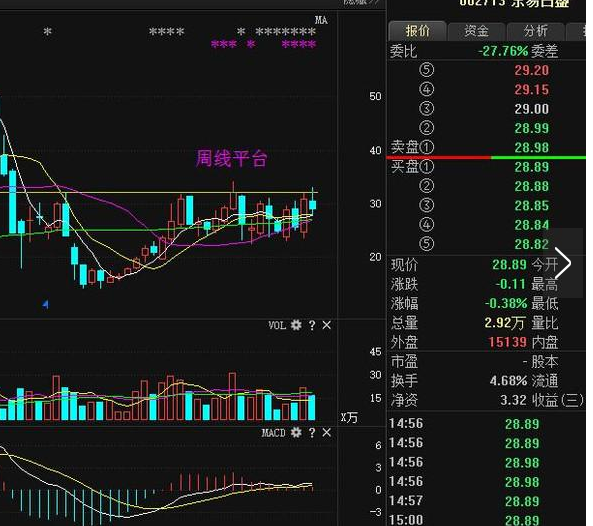The image size is (593, 526).
Task: Click the 委比 value -27.76%
Action: tap(503, 51)
